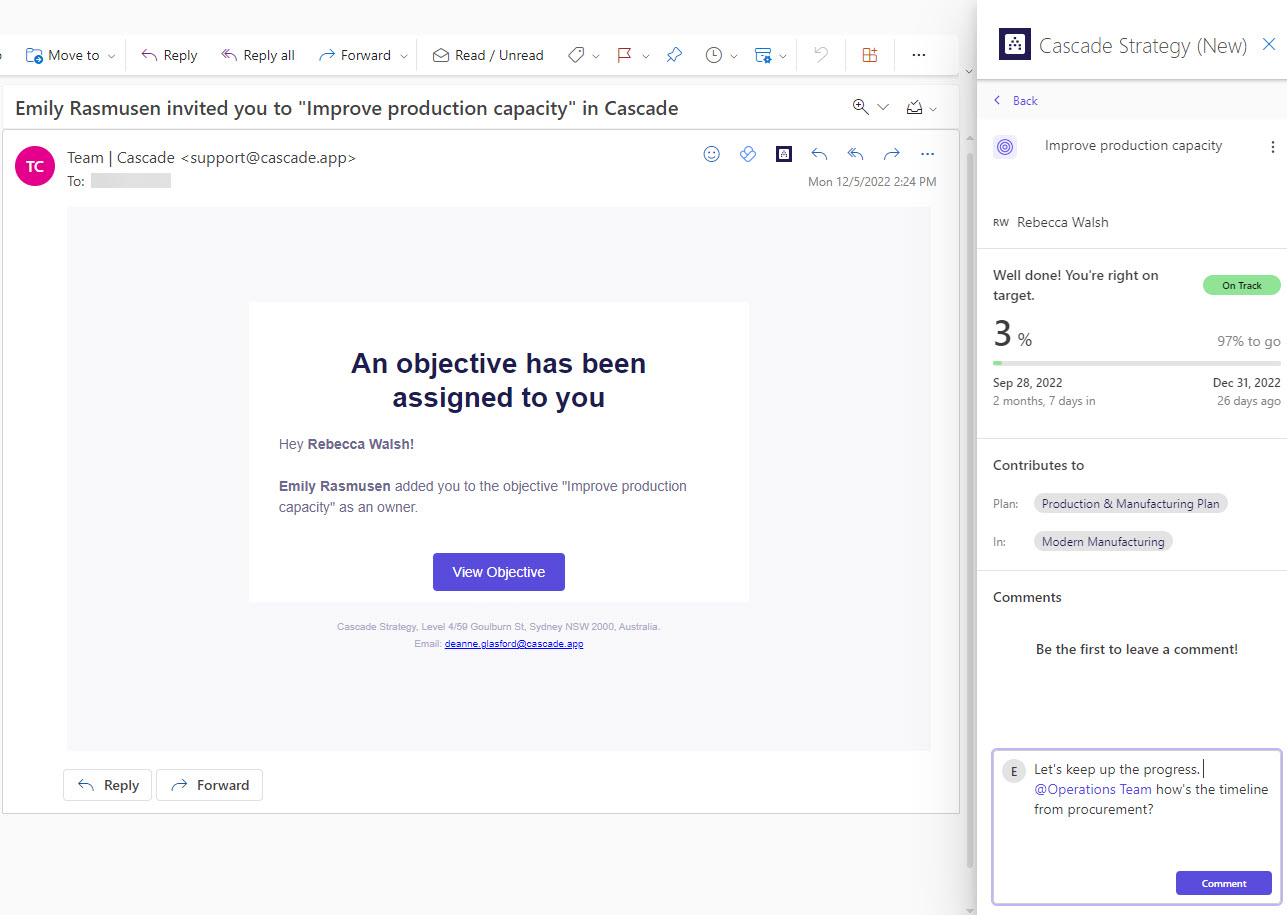Open Production & Manufacturing Plan tag
This screenshot has height=915, width=1287.
coord(1130,504)
